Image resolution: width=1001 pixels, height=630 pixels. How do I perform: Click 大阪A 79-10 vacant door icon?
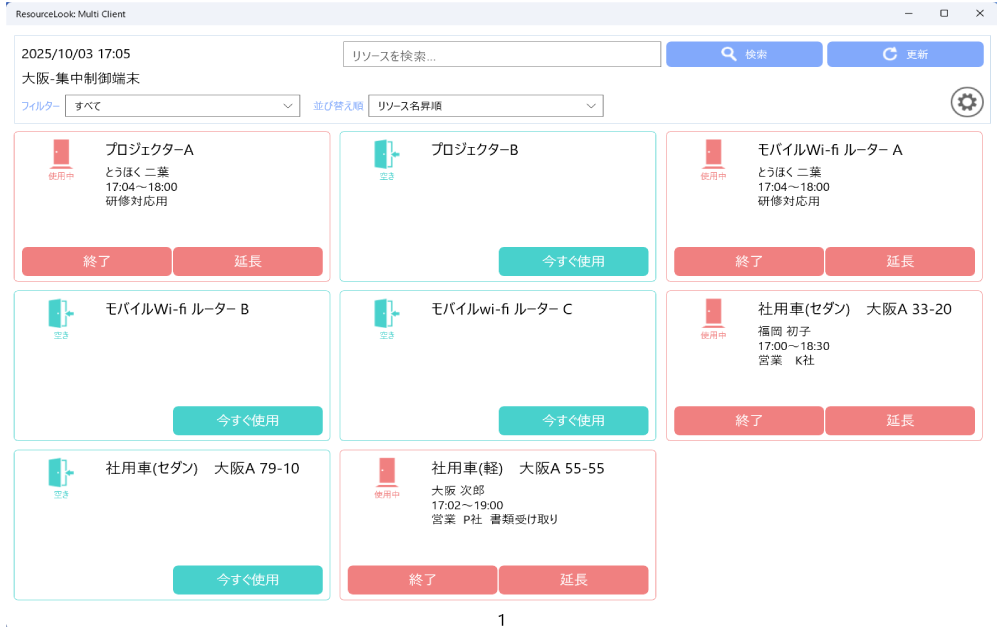point(61,473)
